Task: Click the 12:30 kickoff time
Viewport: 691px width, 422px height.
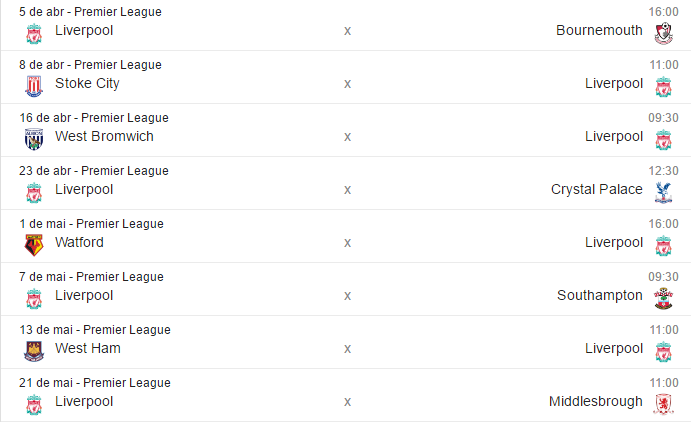Action: pyautogui.click(x=664, y=171)
